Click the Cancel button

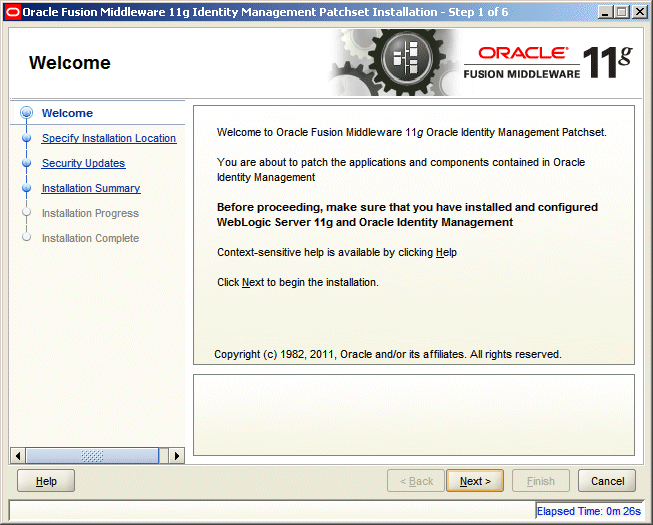[607, 481]
